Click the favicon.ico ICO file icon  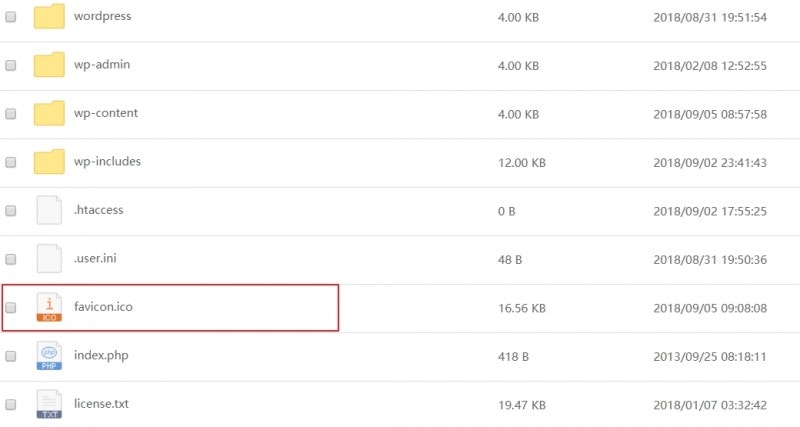point(49,307)
